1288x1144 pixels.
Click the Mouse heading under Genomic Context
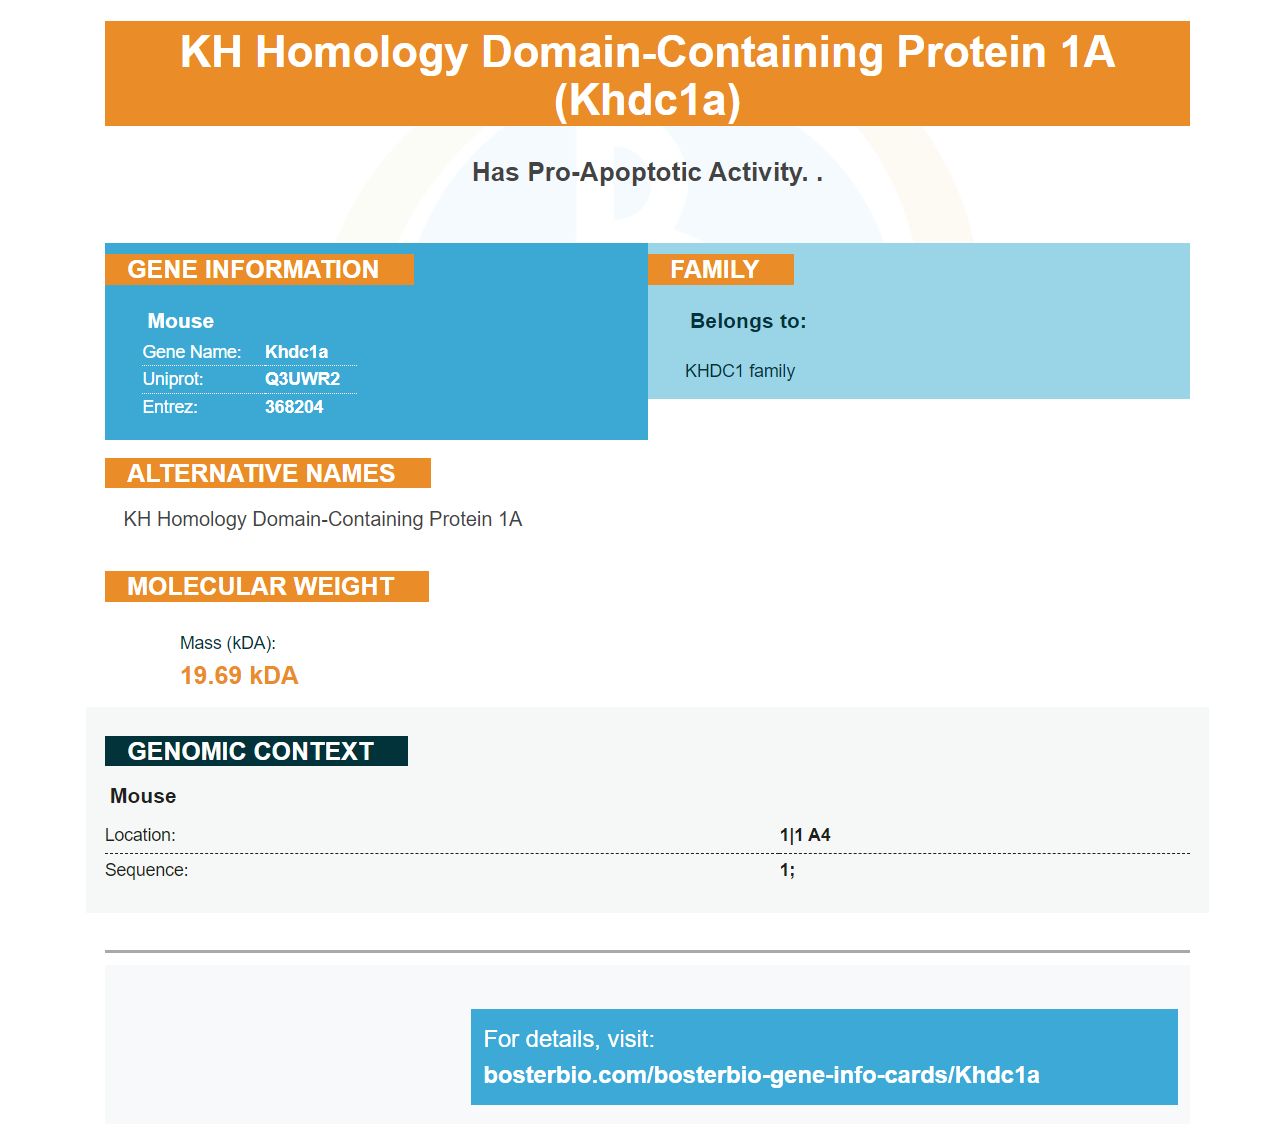click(x=143, y=796)
